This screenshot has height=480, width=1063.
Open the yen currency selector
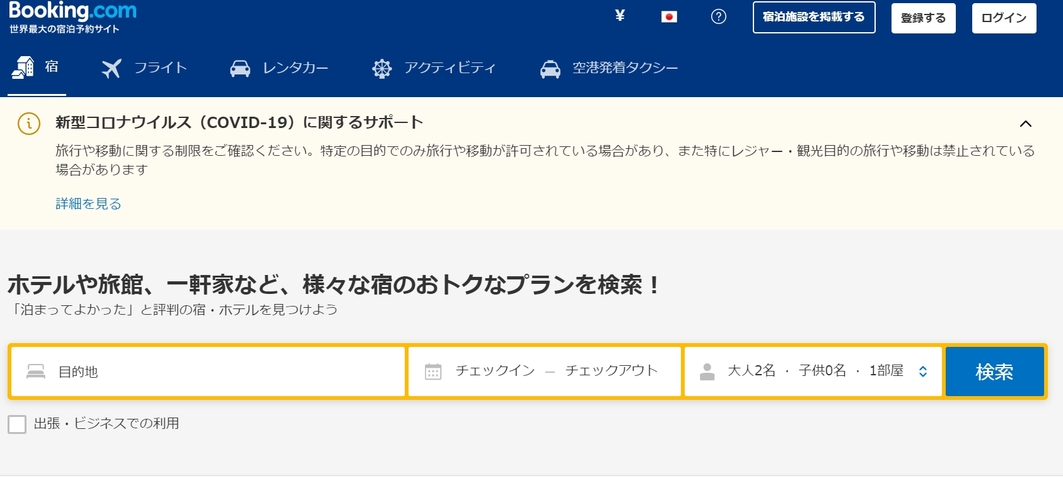coord(619,16)
